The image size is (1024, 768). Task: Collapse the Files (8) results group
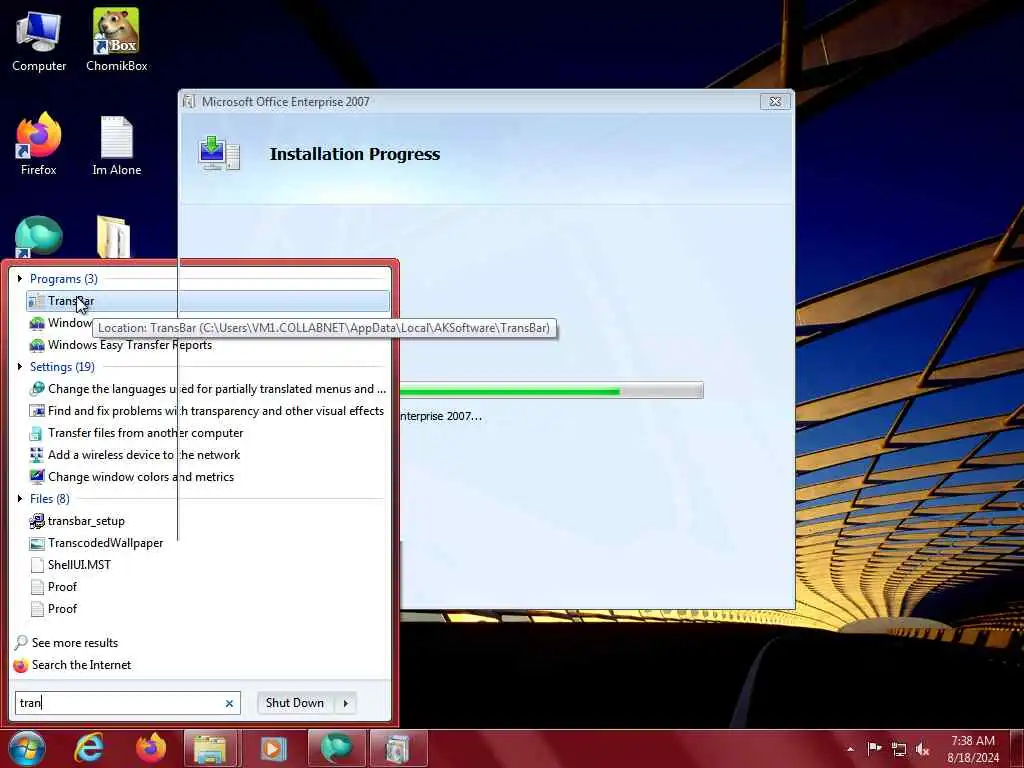20,499
